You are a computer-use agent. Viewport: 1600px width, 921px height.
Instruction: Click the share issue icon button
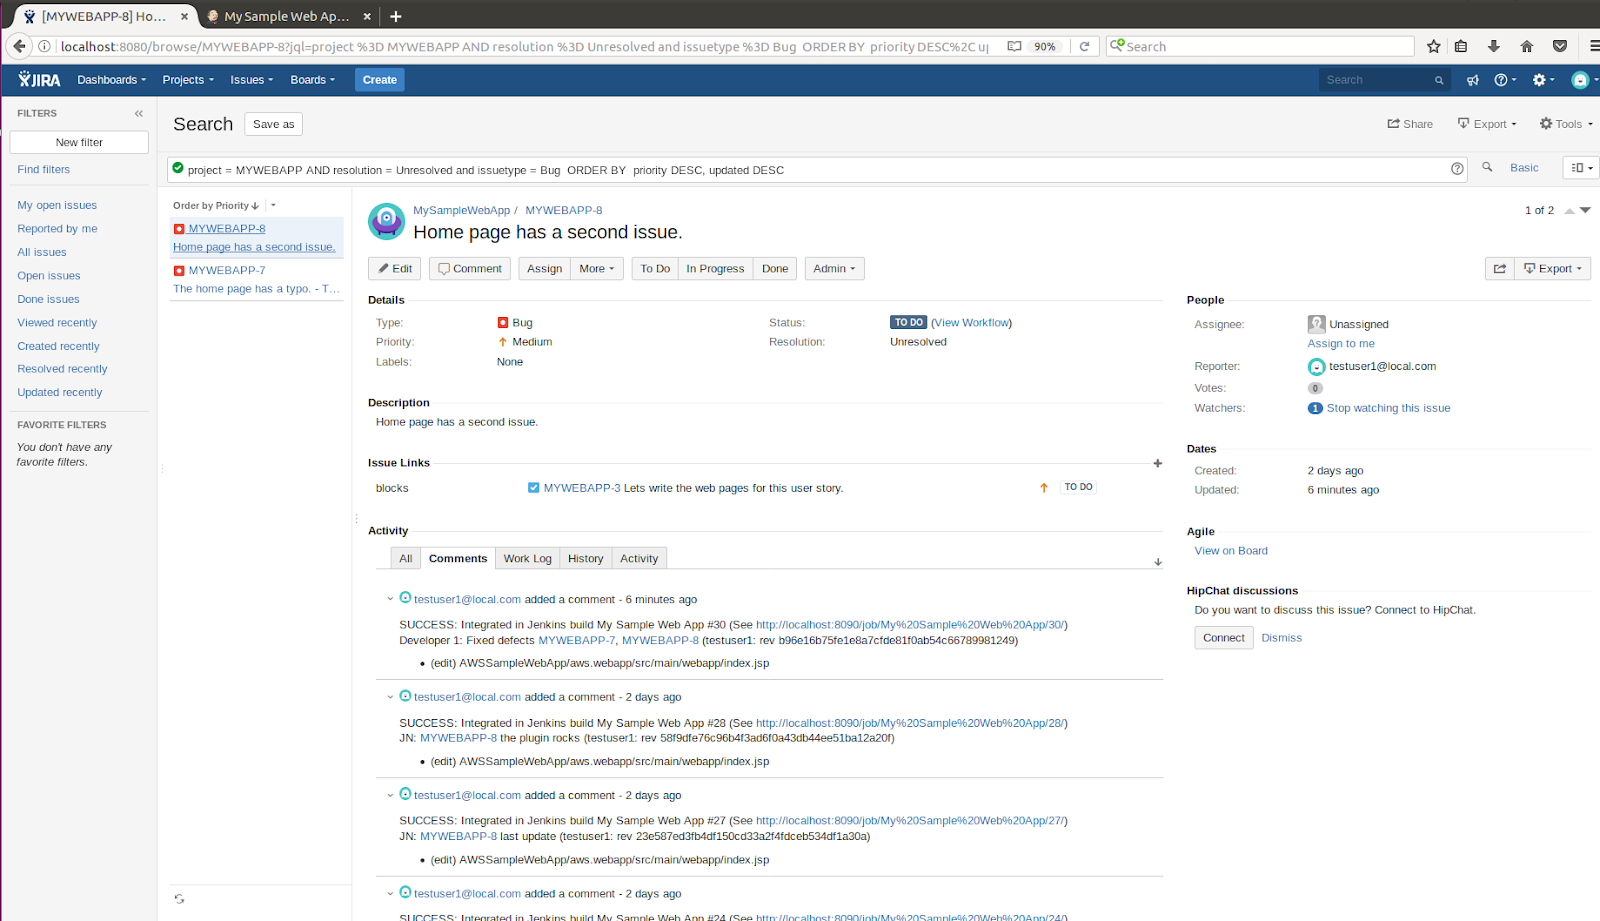[1500, 269]
